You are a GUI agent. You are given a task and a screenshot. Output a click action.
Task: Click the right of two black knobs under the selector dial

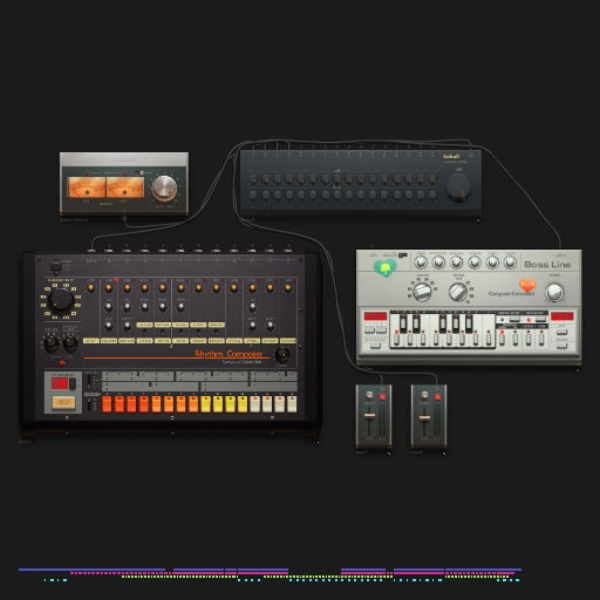pos(70,343)
